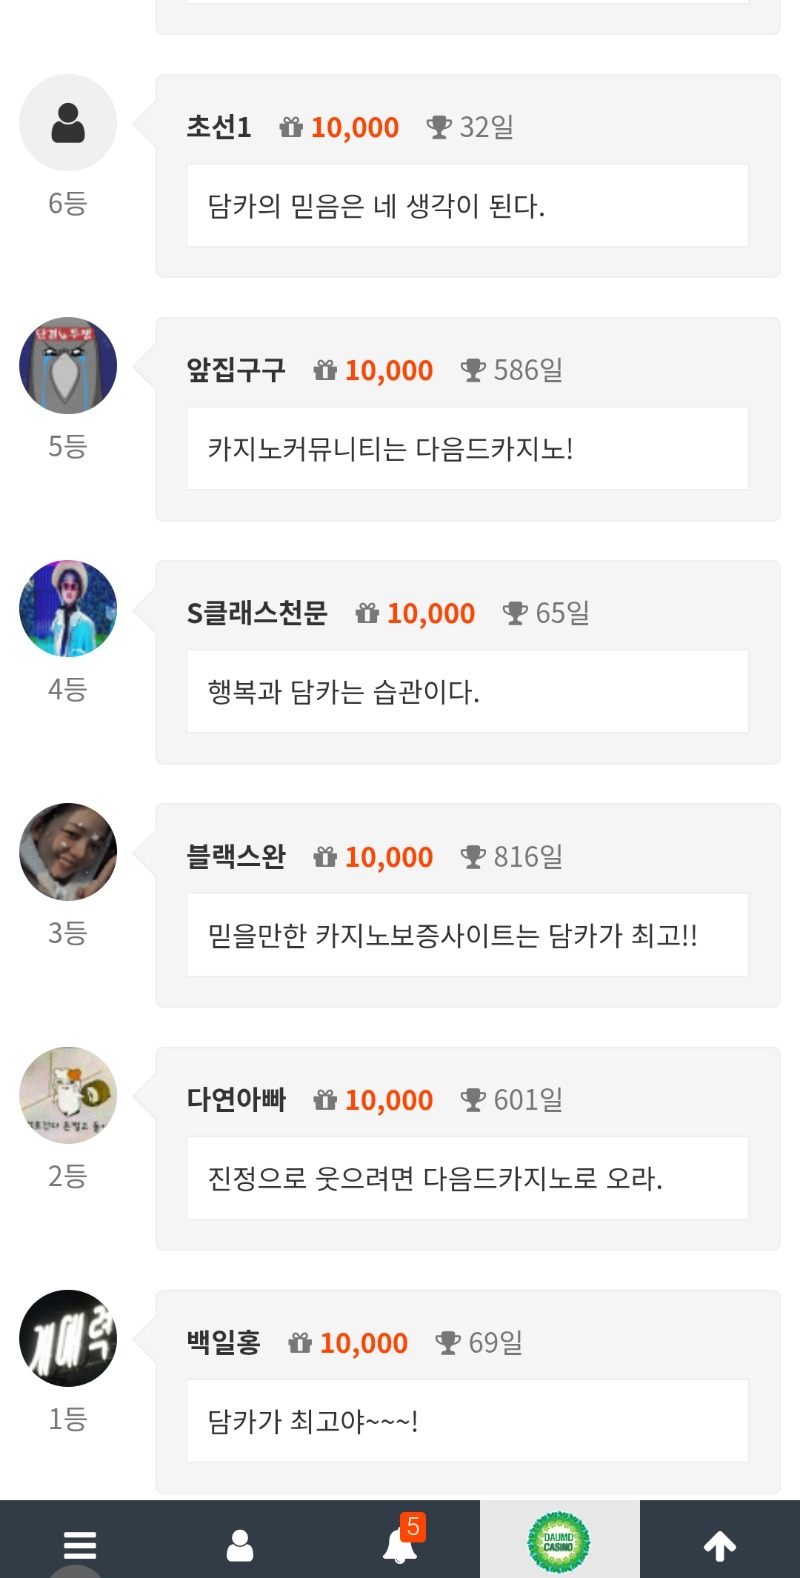Image resolution: width=800 pixels, height=1578 pixels.
Task: Select comment "담카가 최고야~~~!"
Action: pos(312,1421)
